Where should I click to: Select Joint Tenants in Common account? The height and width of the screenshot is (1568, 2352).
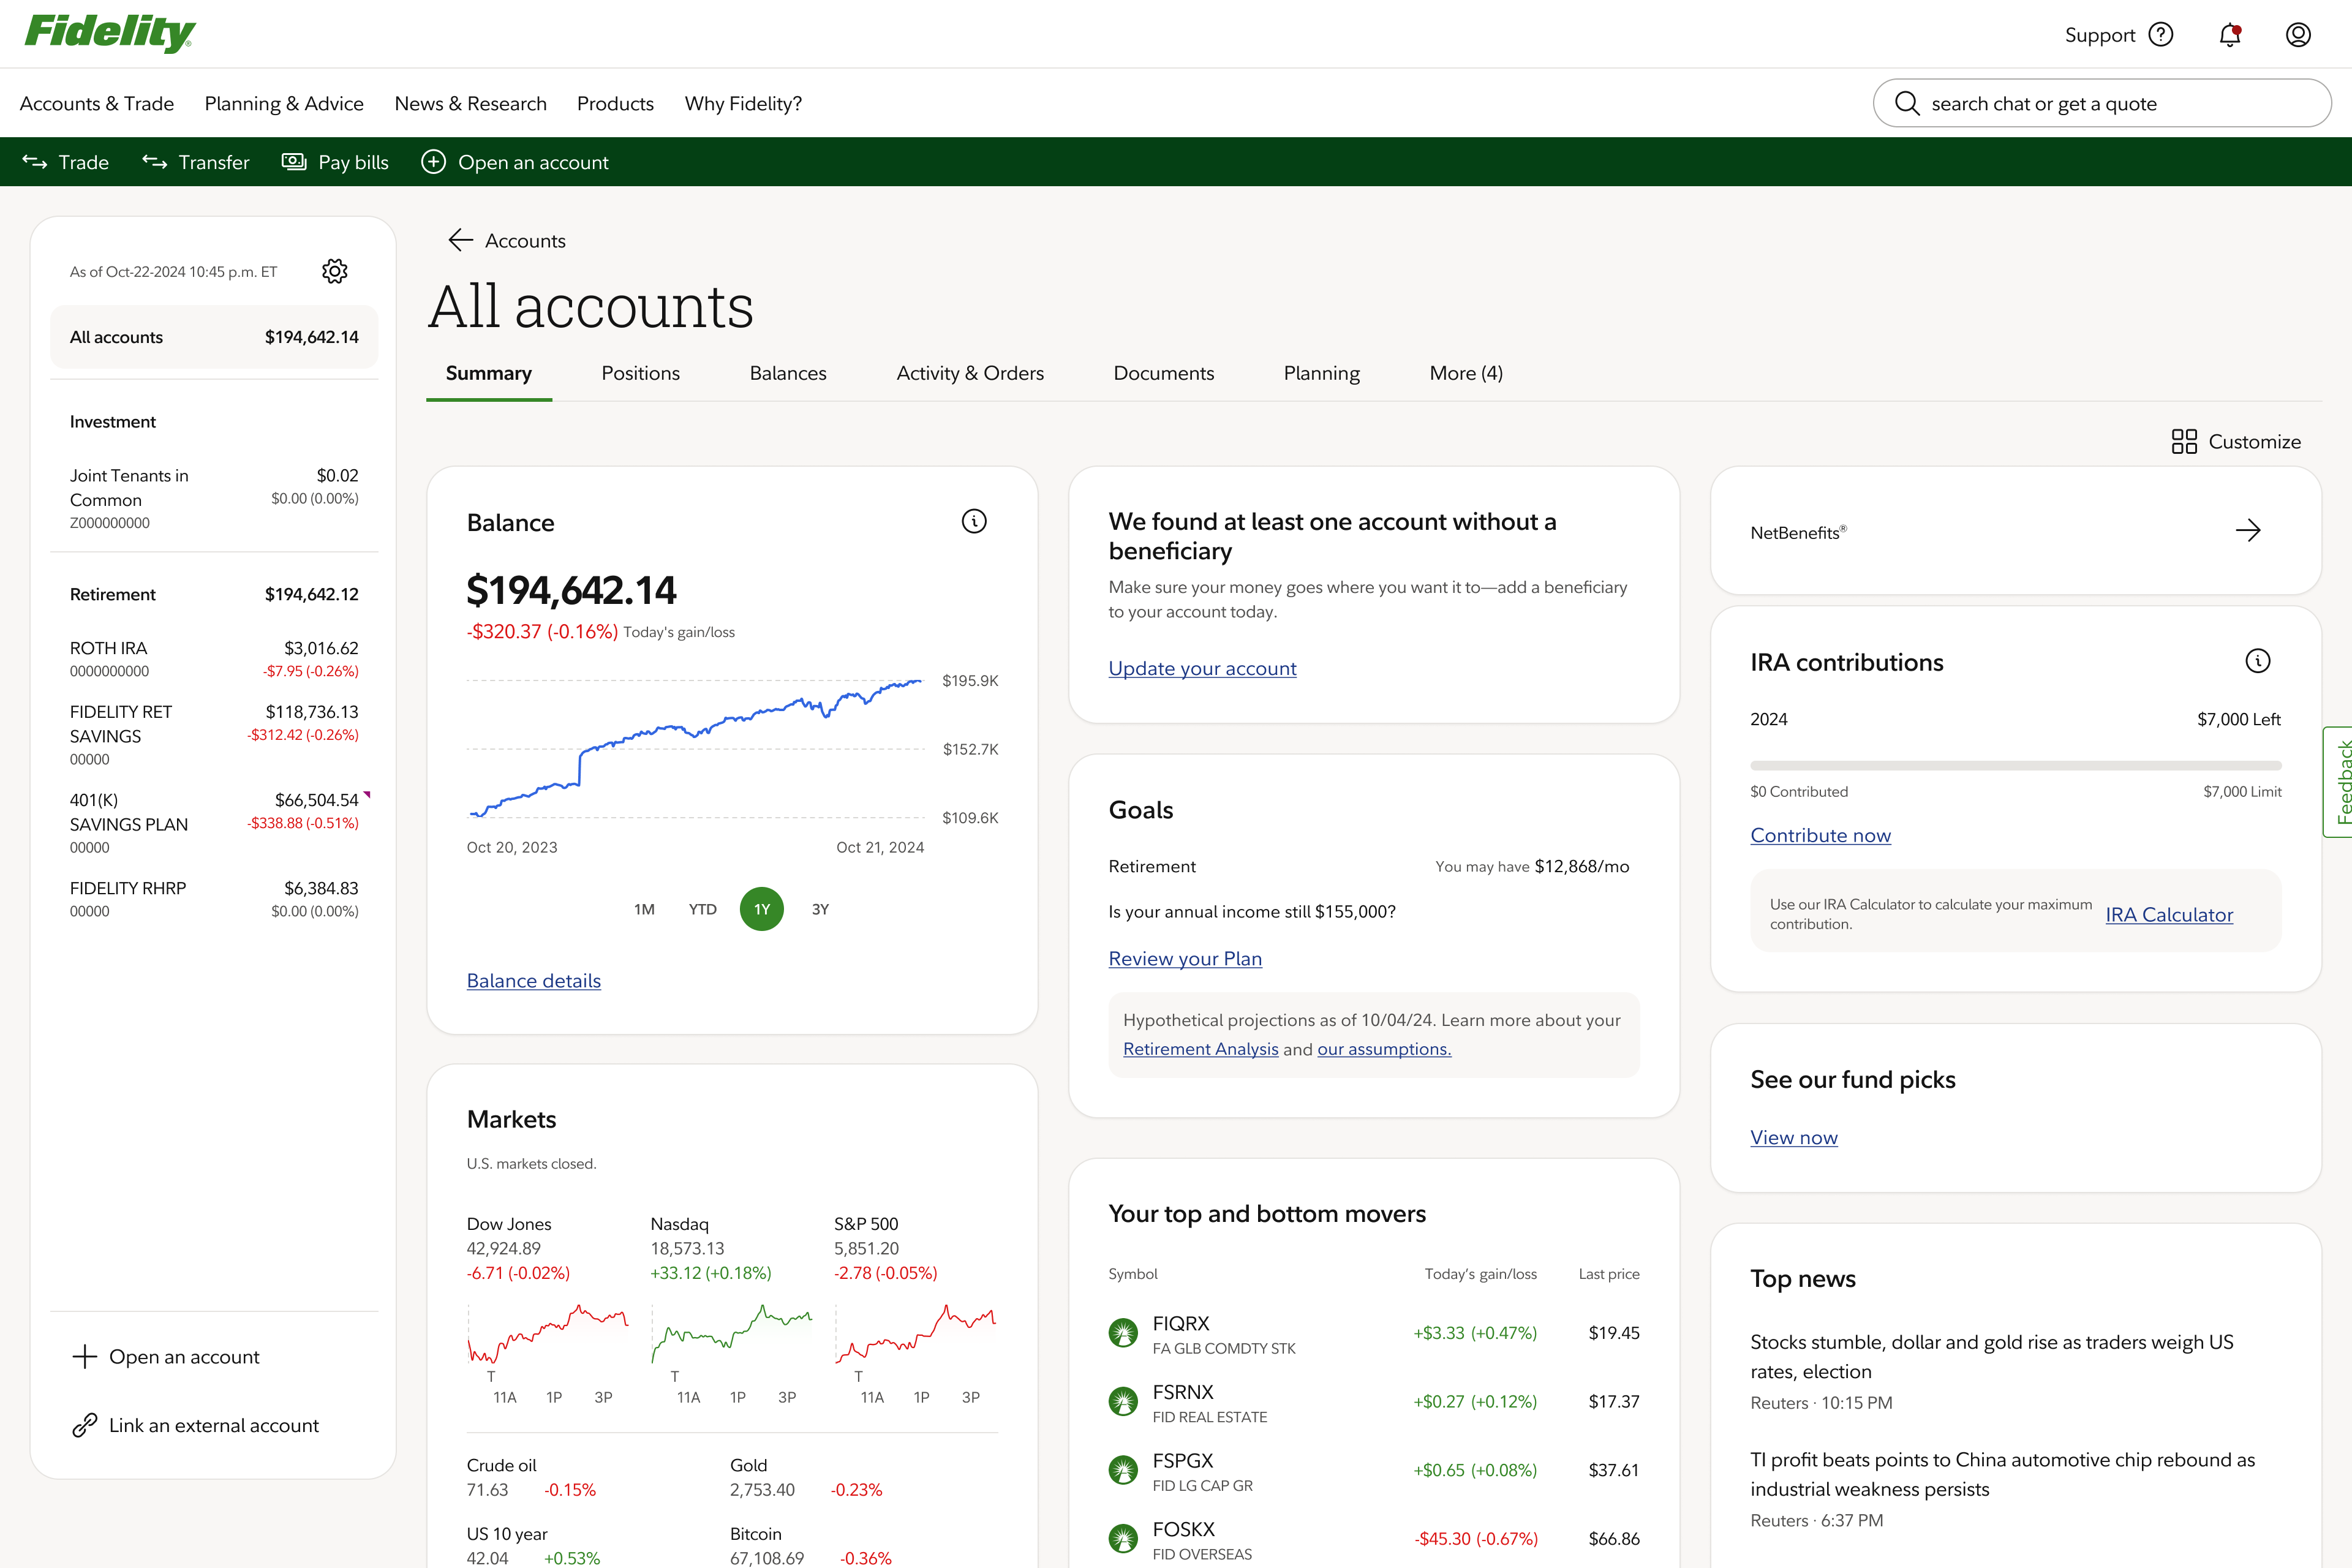(214, 498)
